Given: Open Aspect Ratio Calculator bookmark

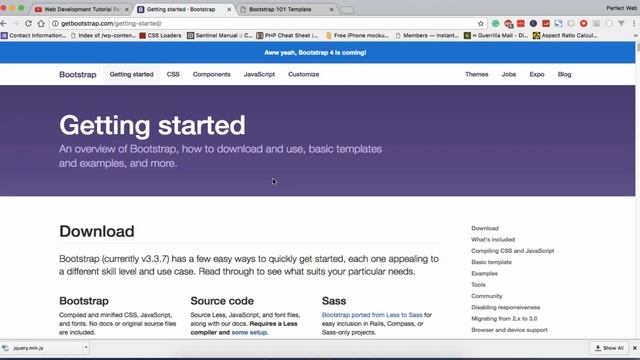Looking at the screenshot, I should tap(565, 36).
